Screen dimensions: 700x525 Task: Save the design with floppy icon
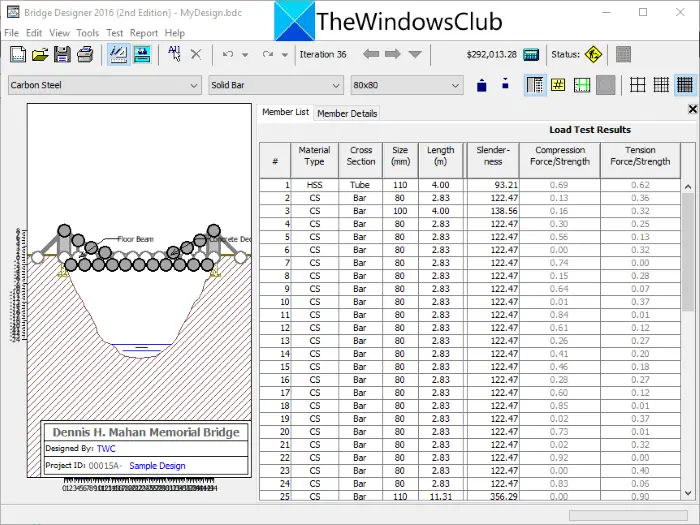(x=62, y=54)
